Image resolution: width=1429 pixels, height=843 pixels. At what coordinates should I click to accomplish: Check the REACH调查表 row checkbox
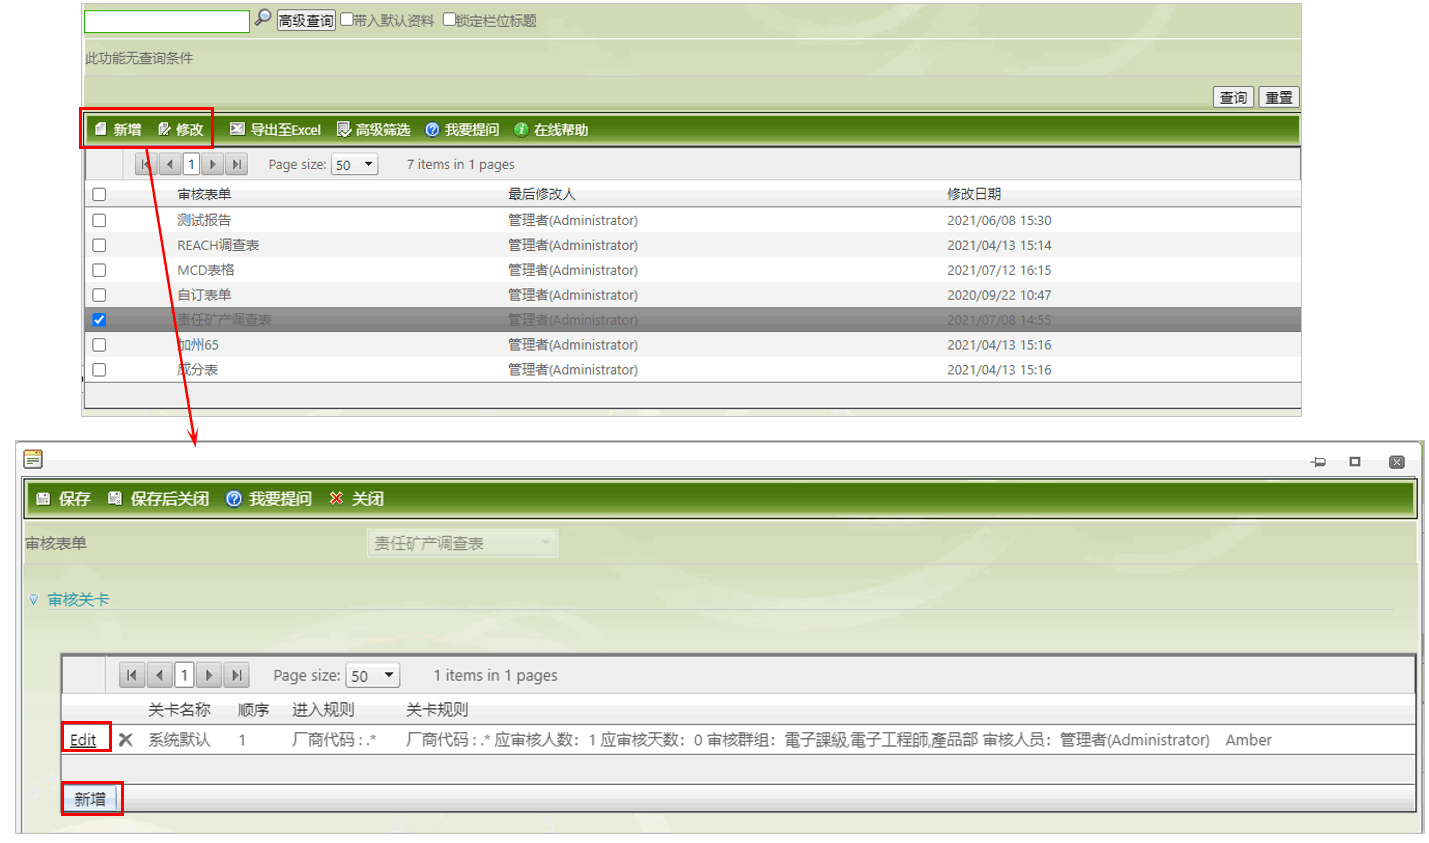[x=99, y=245]
